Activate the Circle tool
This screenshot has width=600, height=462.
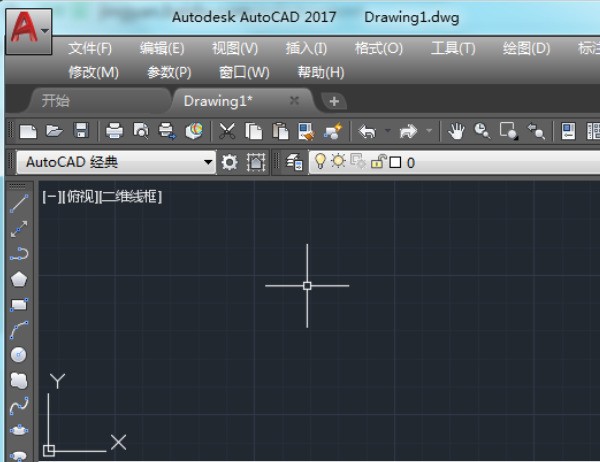pyautogui.click(x=18, y=354)
